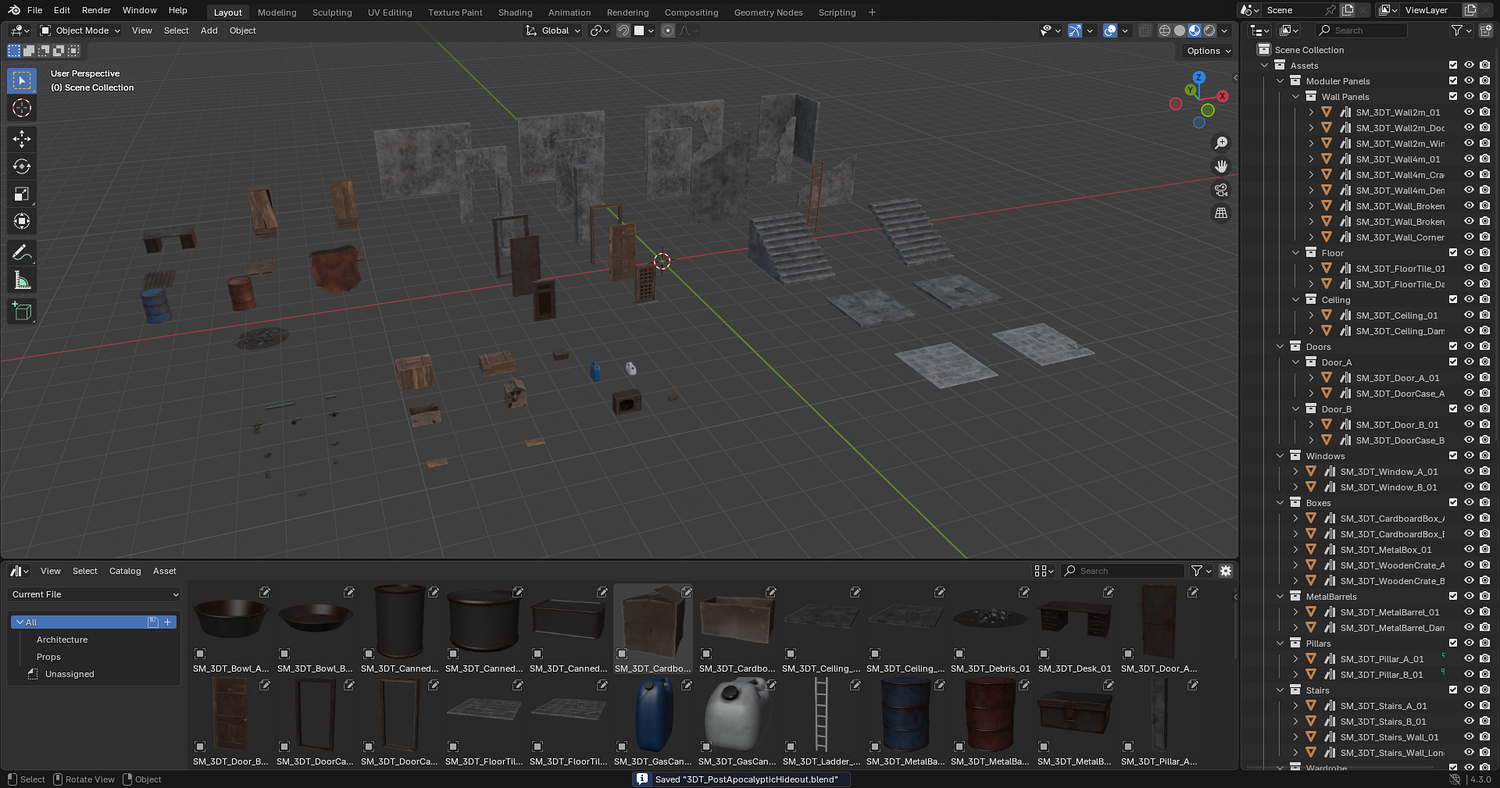
Task: Click the viewport pan hand icon
Action: (1221, 166)
